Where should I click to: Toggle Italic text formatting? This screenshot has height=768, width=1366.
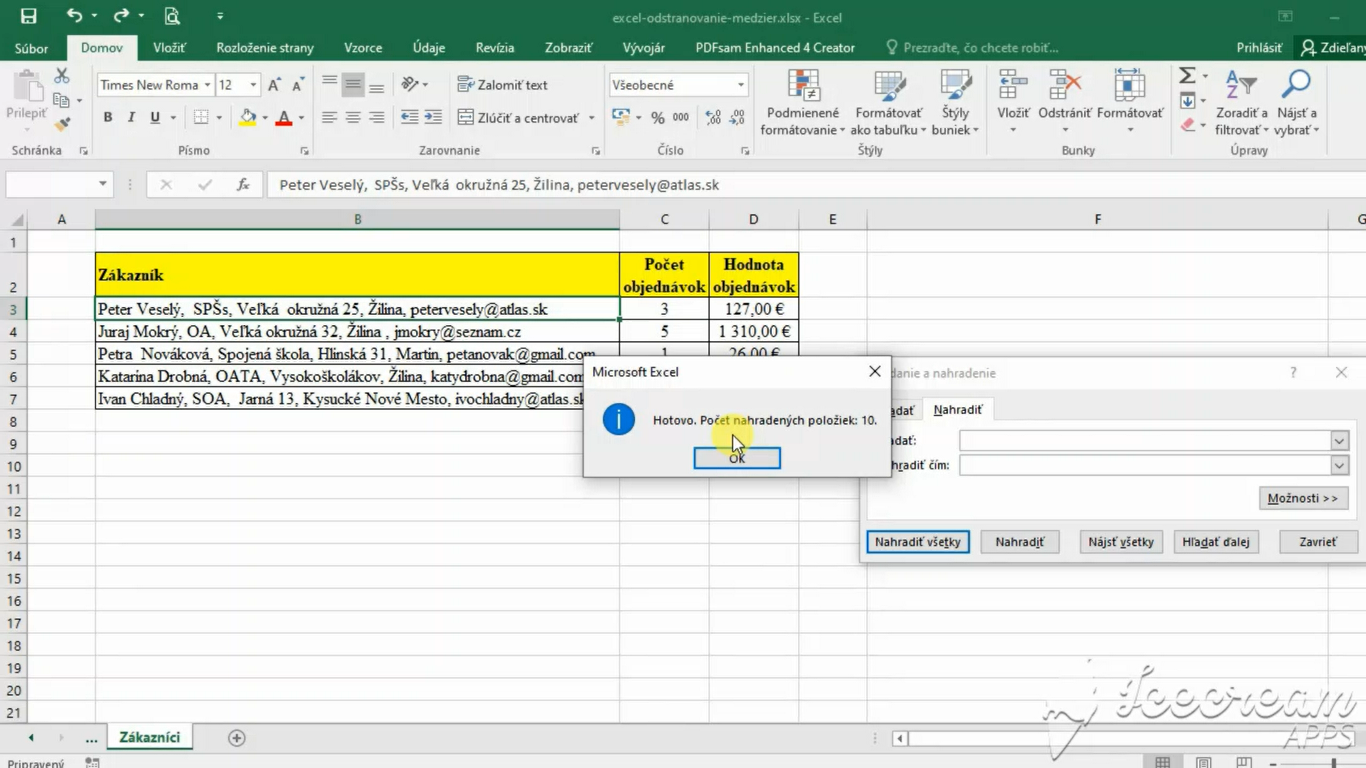click(x=131, y=118)
